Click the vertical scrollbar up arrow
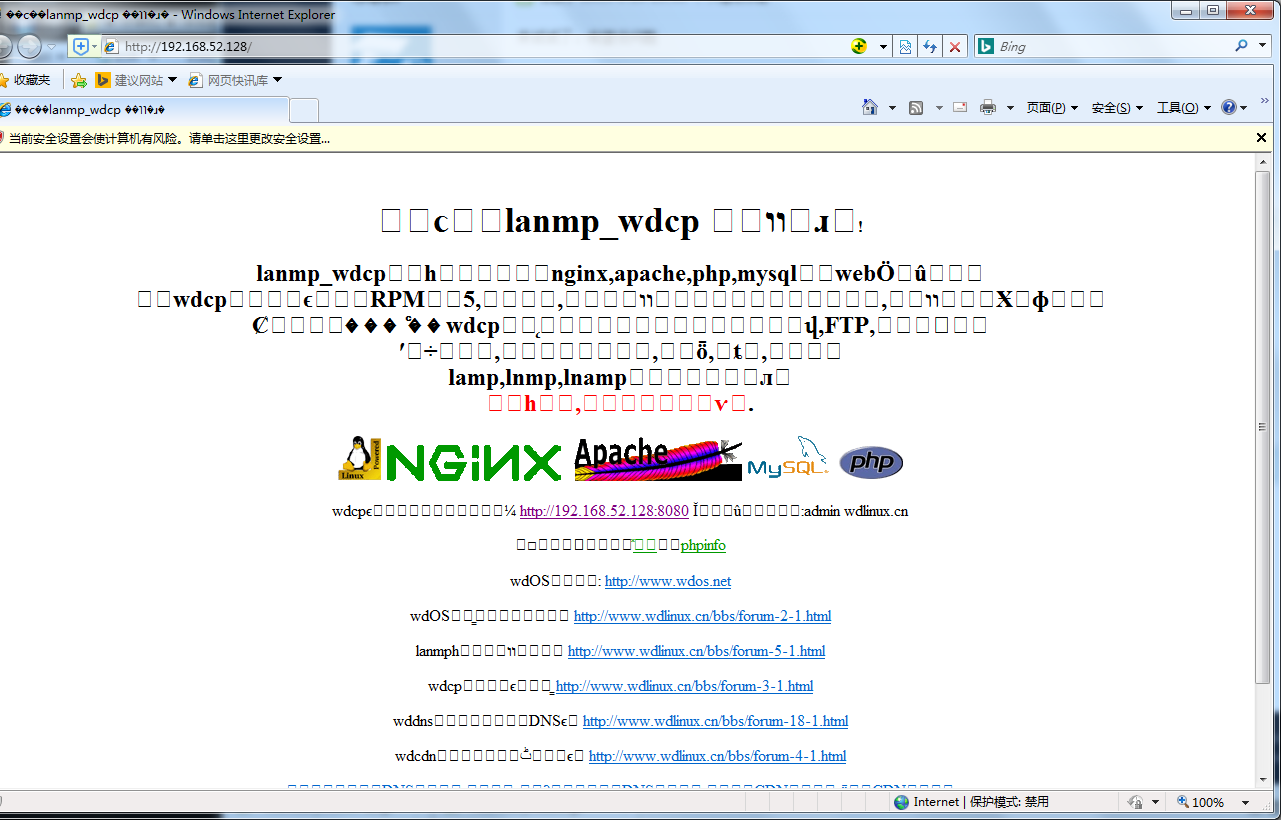The image size is (1281, 820). (x=1263, y=162)
